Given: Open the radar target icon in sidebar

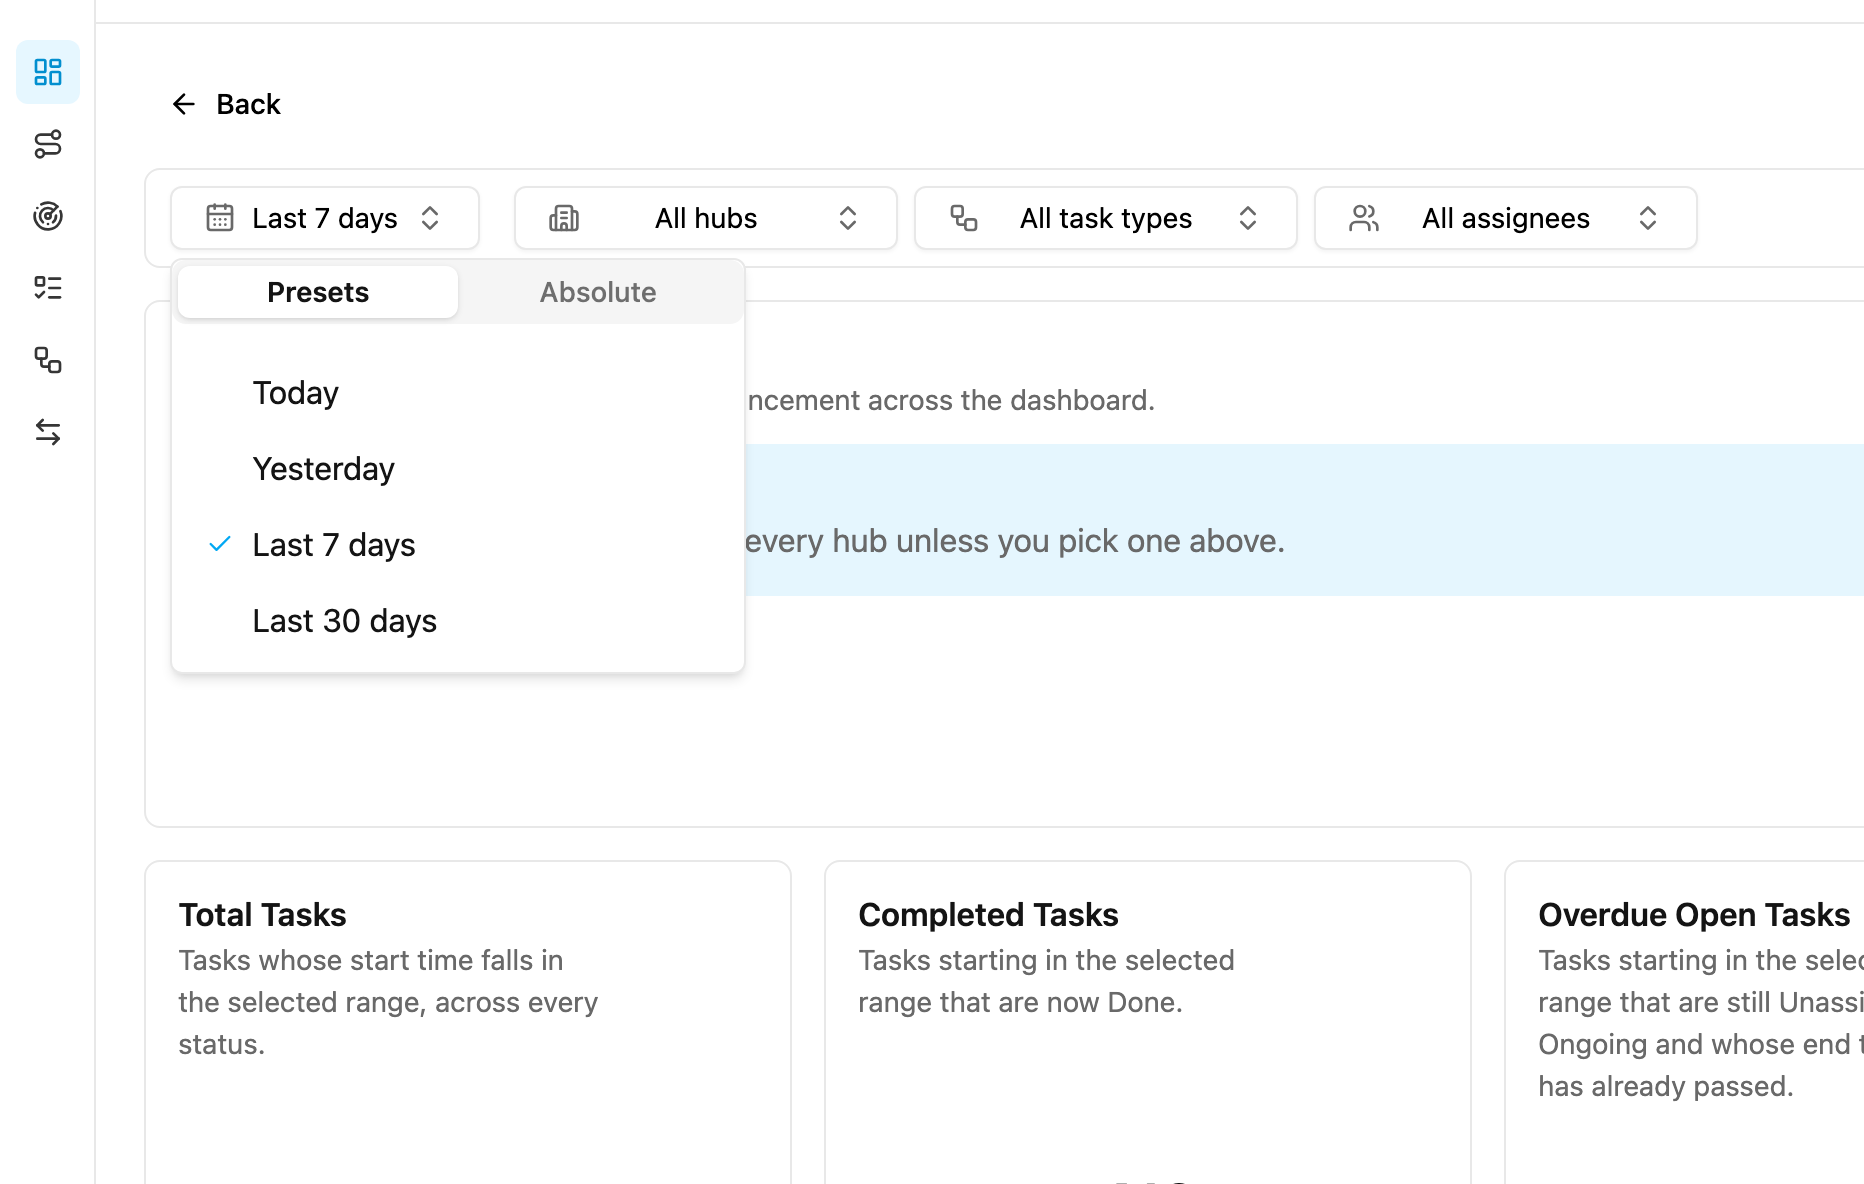Looking at the screenshot, I should 48,216.
